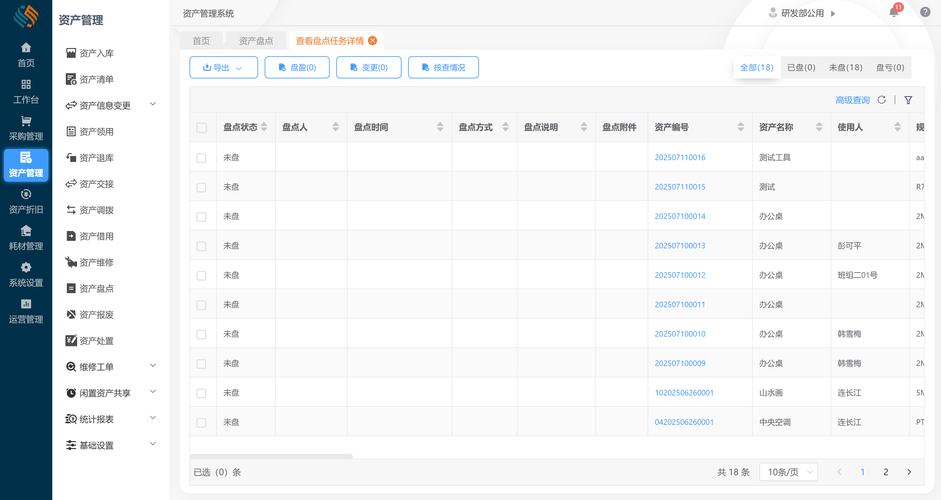Select the 未盘(18) filter tab
The width and height of the screenshot is (941, 500).
point(846,67)
